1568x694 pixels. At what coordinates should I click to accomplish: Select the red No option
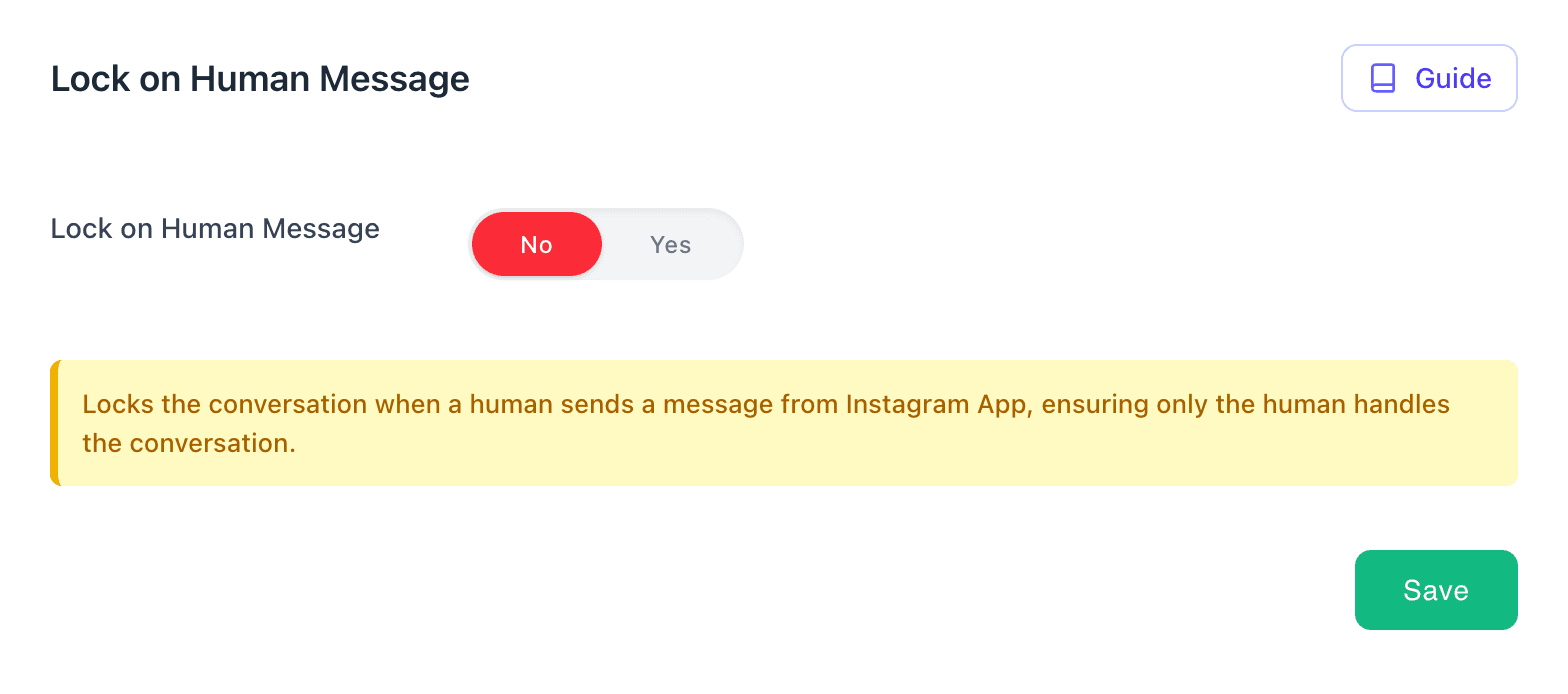[x=537, y=245]
